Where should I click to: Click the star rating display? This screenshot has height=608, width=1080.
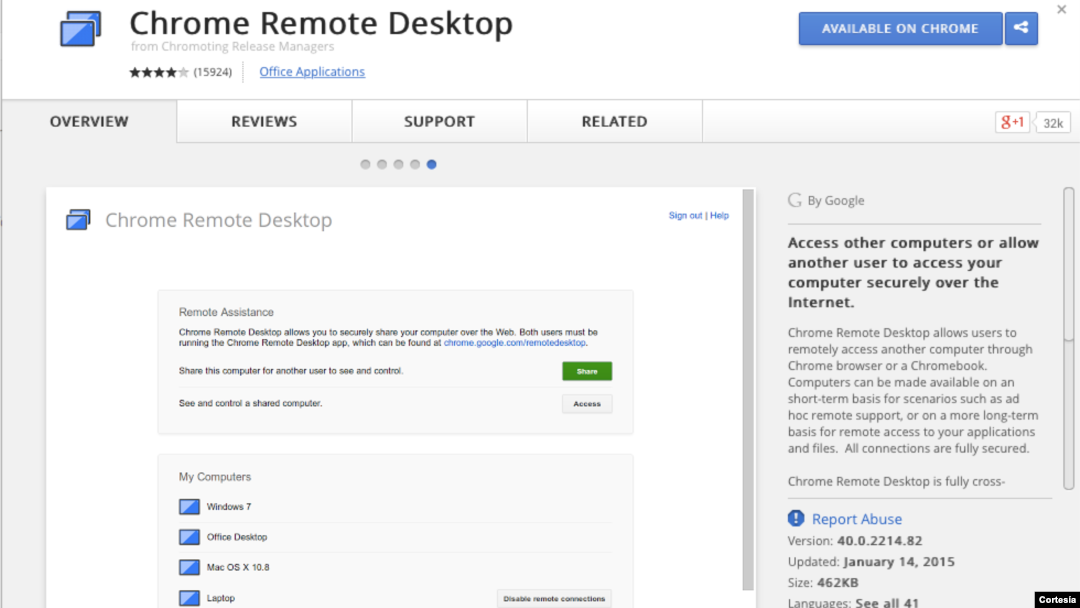pyautogui.click(x=158, y=72)
